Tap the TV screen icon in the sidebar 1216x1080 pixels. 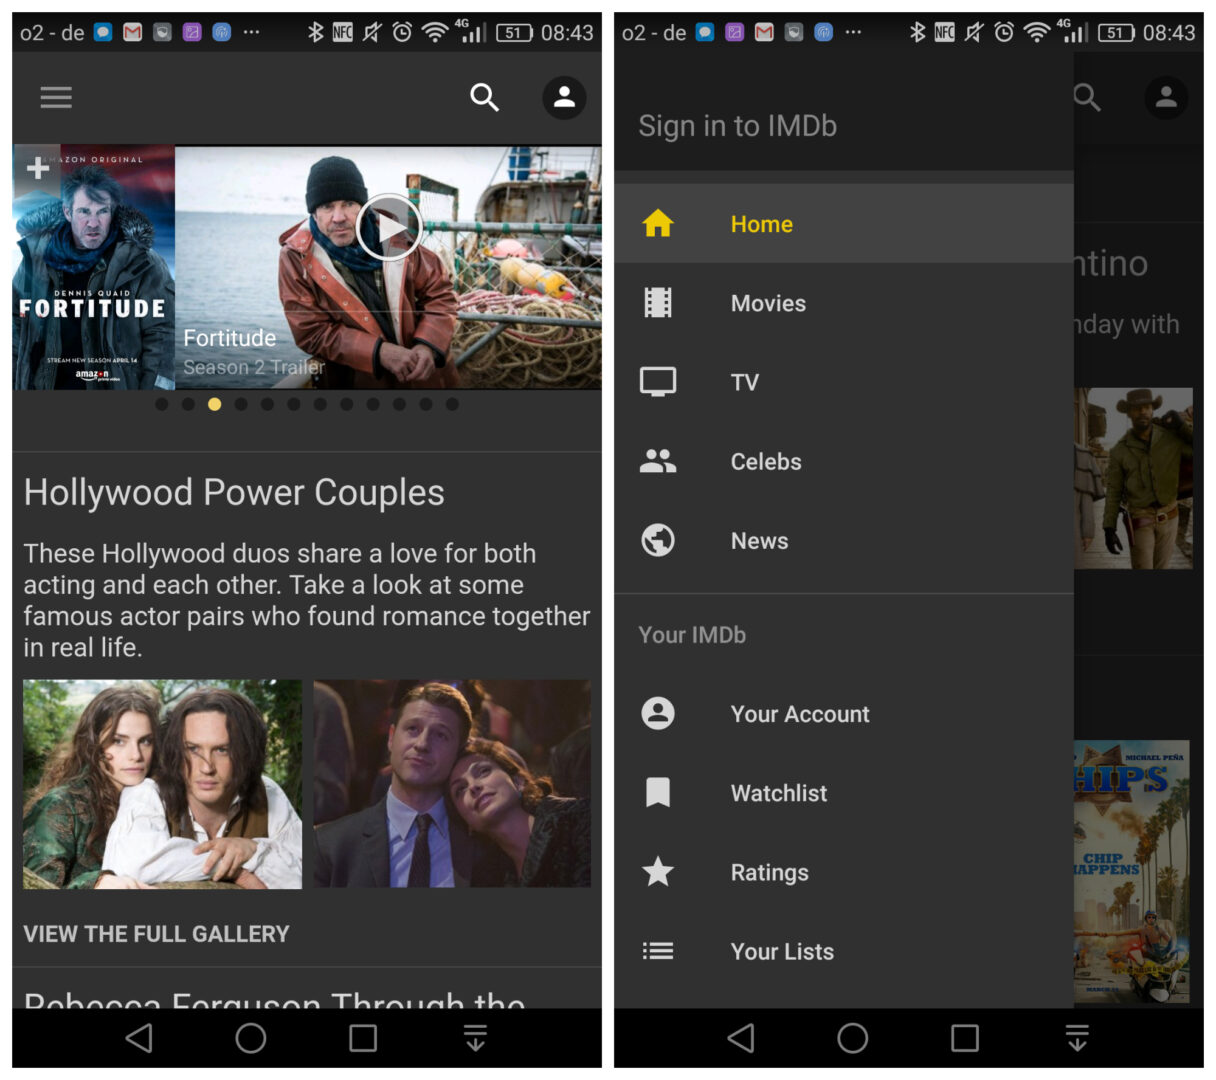(x=658, y=382)
